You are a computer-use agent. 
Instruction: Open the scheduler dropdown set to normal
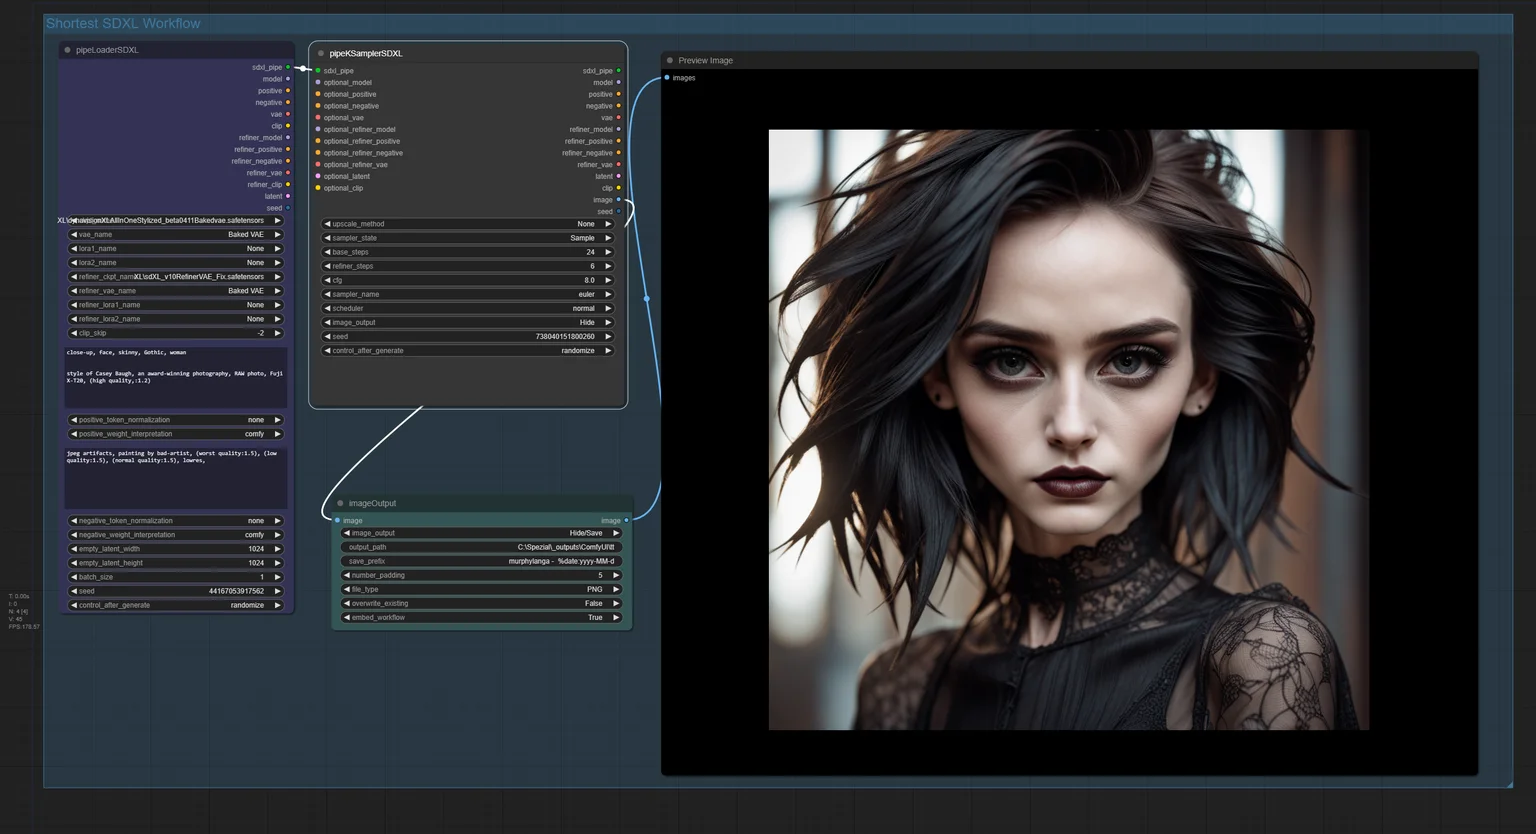point(467,308)
